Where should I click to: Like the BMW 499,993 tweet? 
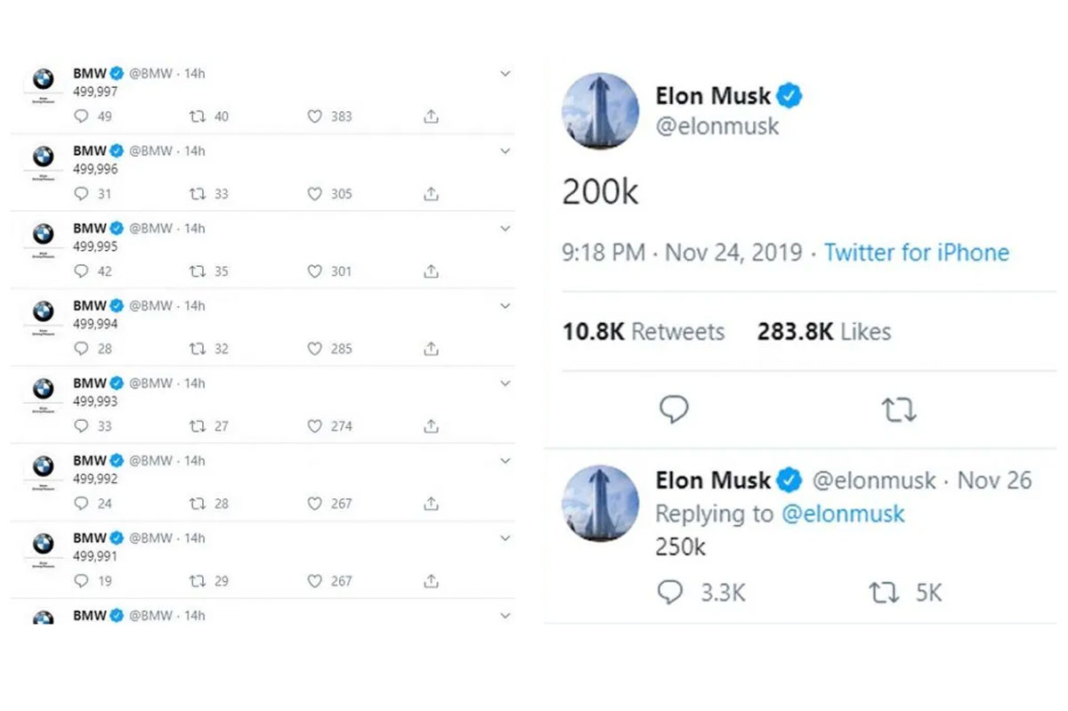(315, 426)
